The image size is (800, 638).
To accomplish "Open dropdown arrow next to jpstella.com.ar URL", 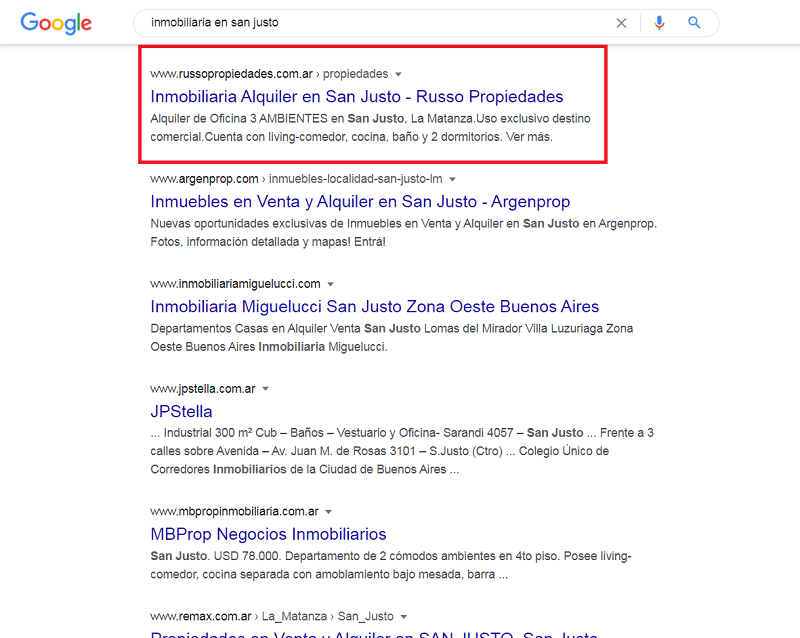I will [265, 389].
